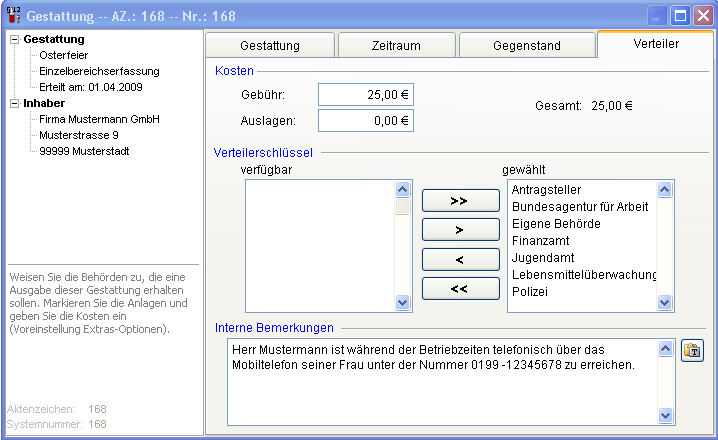Click Firma Mustermann GmbH tree entry

99,119
